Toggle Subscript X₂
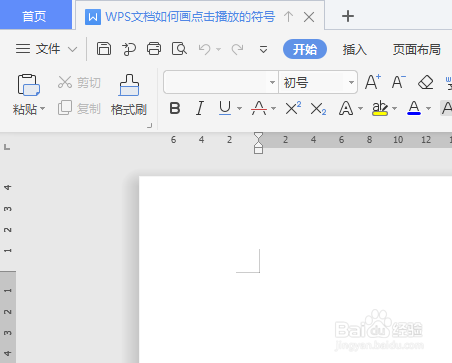Viewport: 452px width, 363px height. 318,108
